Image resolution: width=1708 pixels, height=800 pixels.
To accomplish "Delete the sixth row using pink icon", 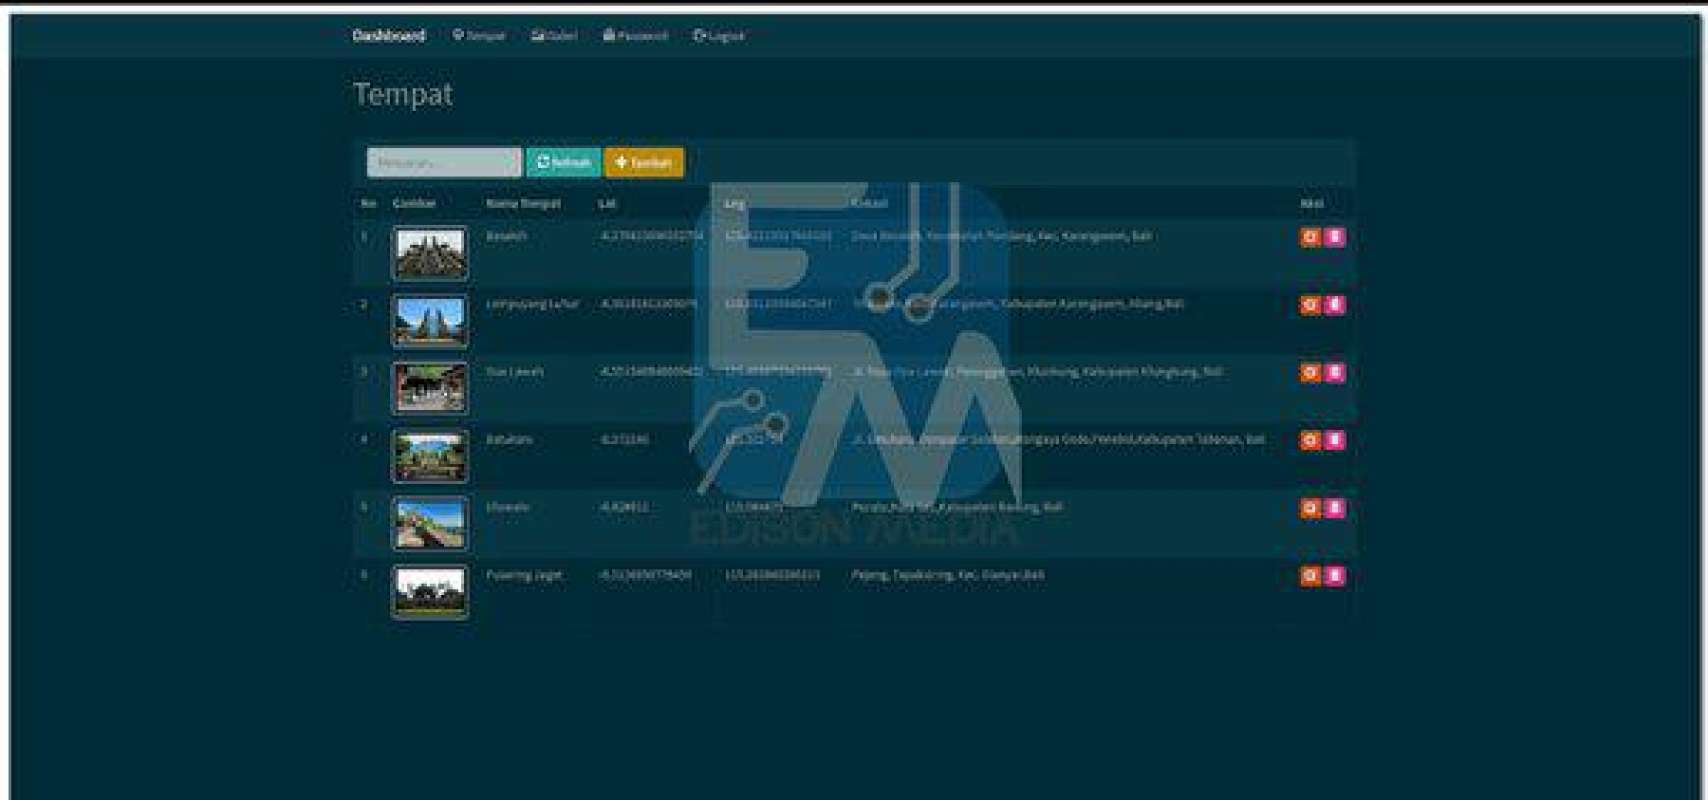I will (1334, 576).
